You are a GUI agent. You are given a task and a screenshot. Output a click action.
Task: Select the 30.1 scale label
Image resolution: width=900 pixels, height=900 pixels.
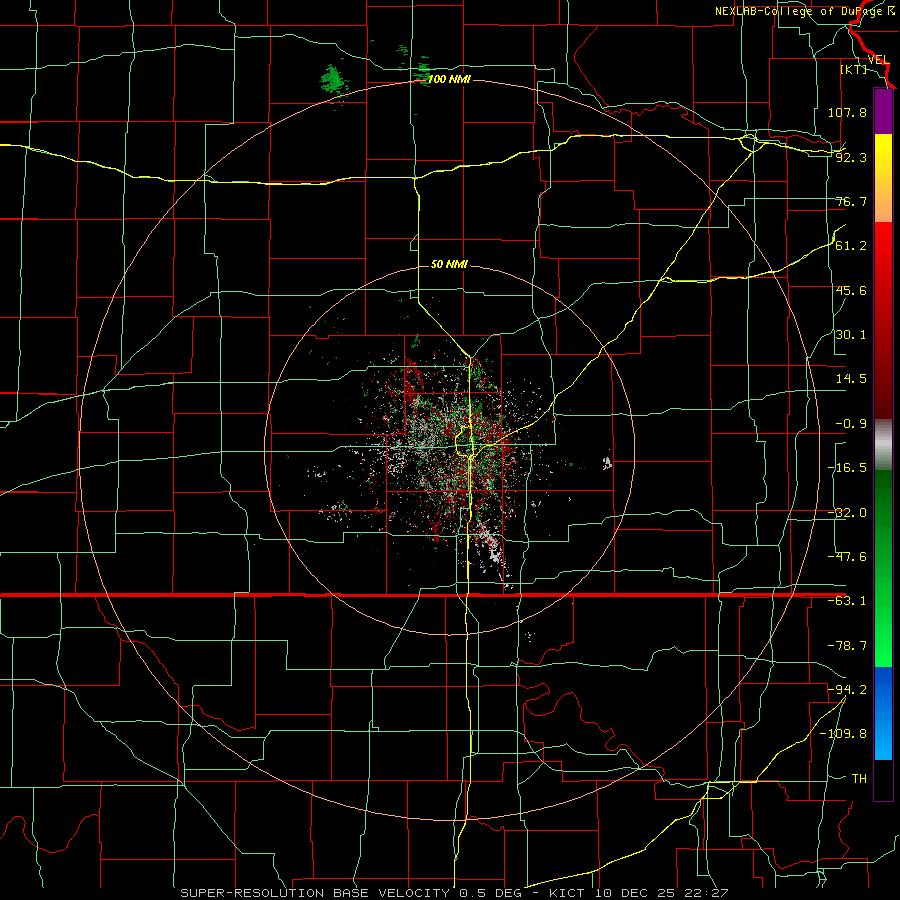pyautogui.click(x=851, y=335)
